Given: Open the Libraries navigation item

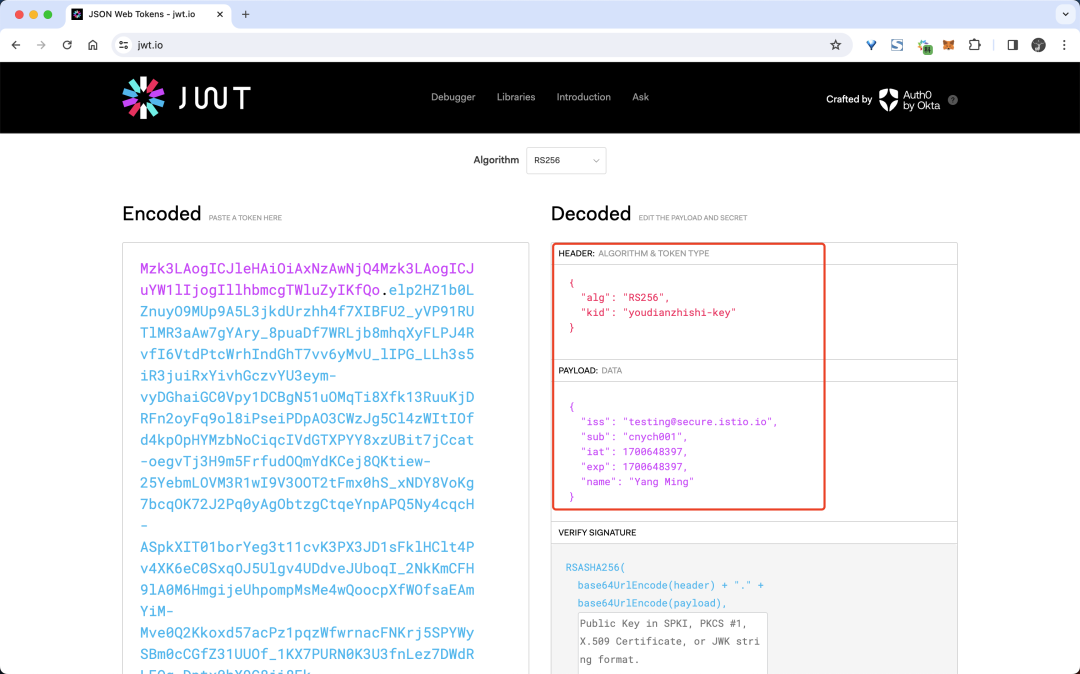Looking at the screenshot, I should (x=516, y=97).
